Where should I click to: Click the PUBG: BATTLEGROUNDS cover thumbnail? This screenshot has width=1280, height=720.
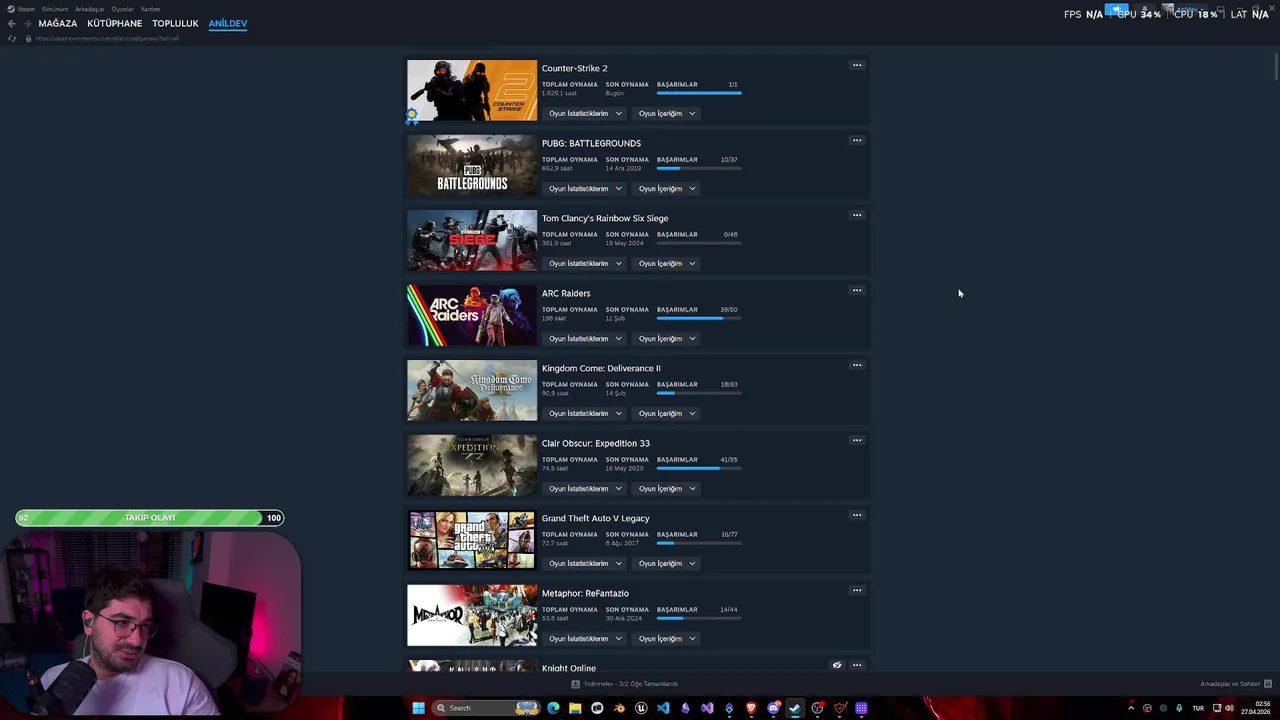click(472, 165)
